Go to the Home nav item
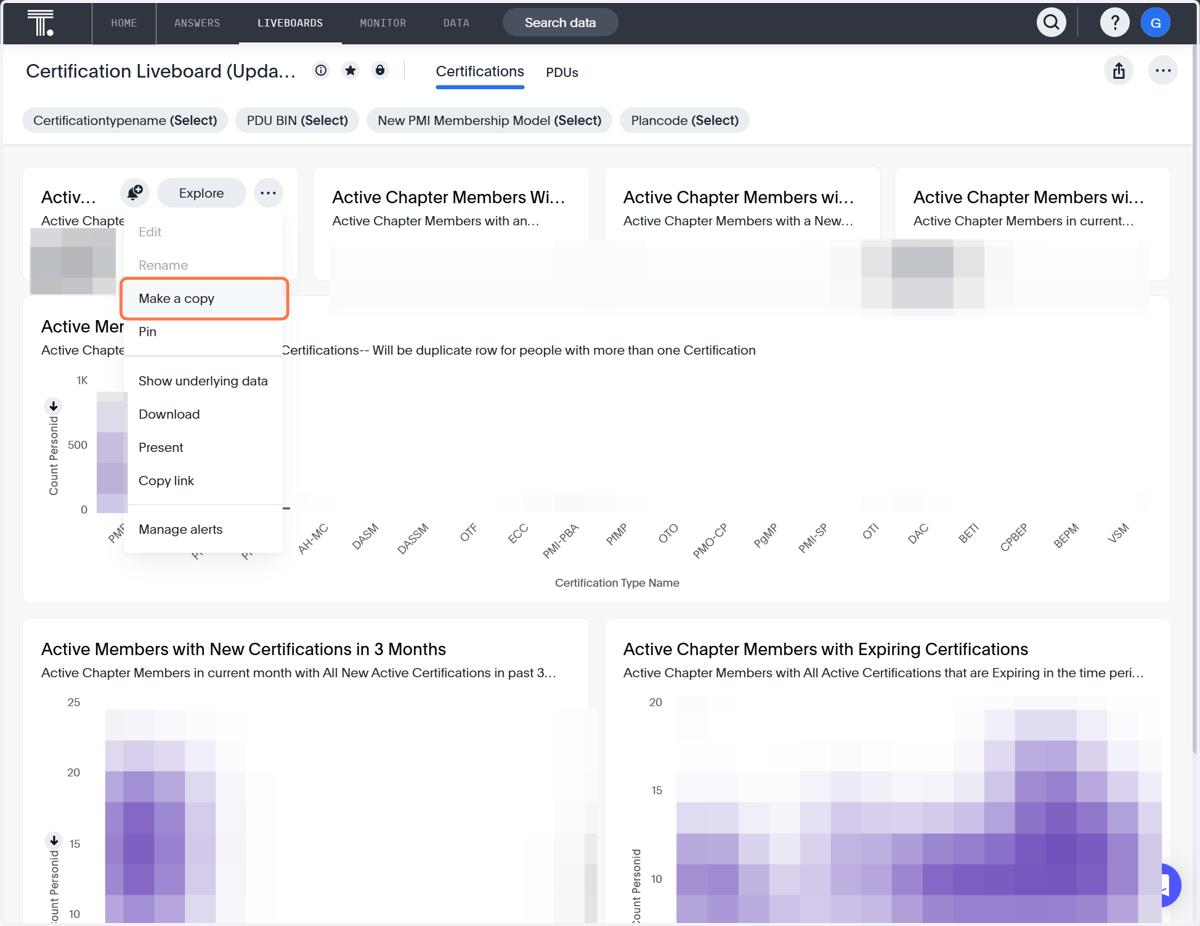 click(124, 22)
